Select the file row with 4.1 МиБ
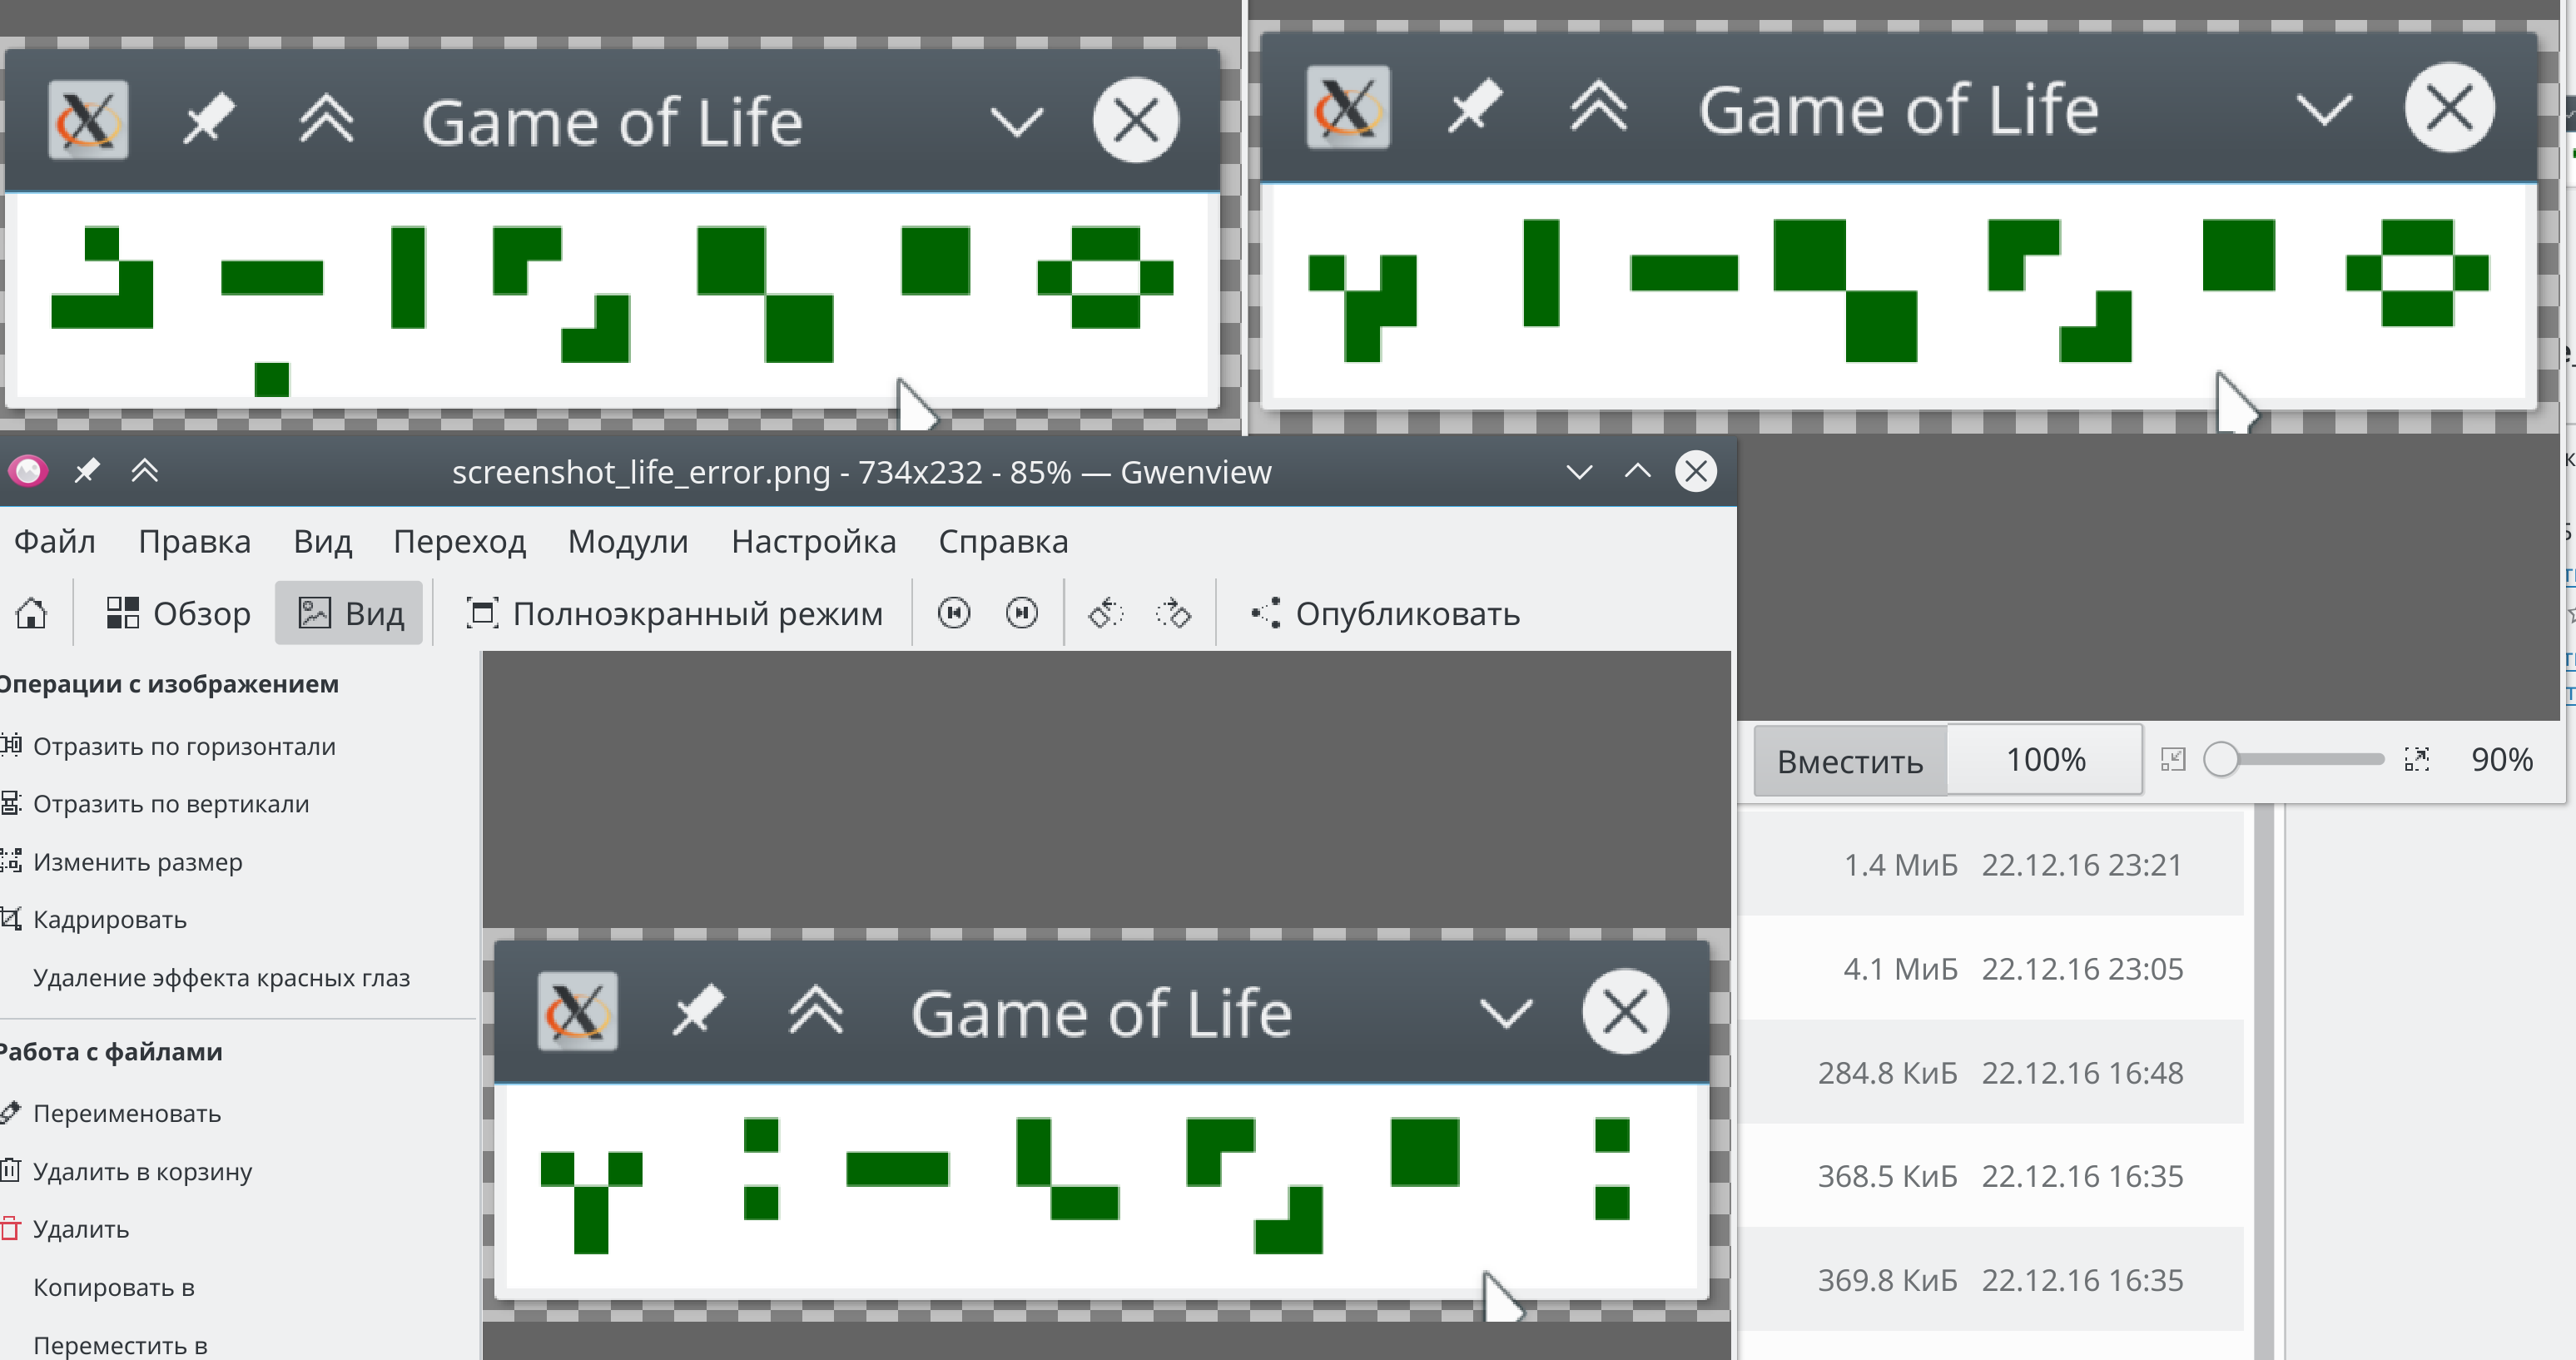The width and height of the screenshot is (2576, 1360). (1990, 968)
